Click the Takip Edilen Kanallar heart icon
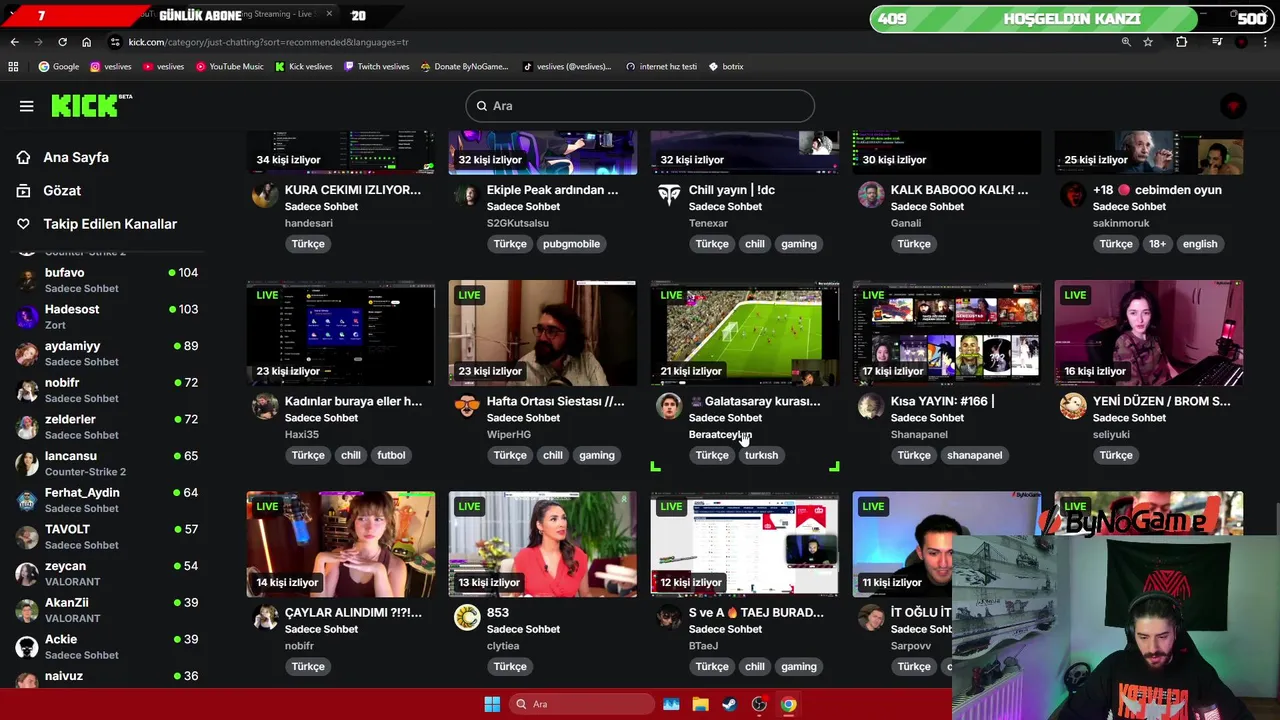Viewport: 1280px width, 720px height. pos(24,224)
